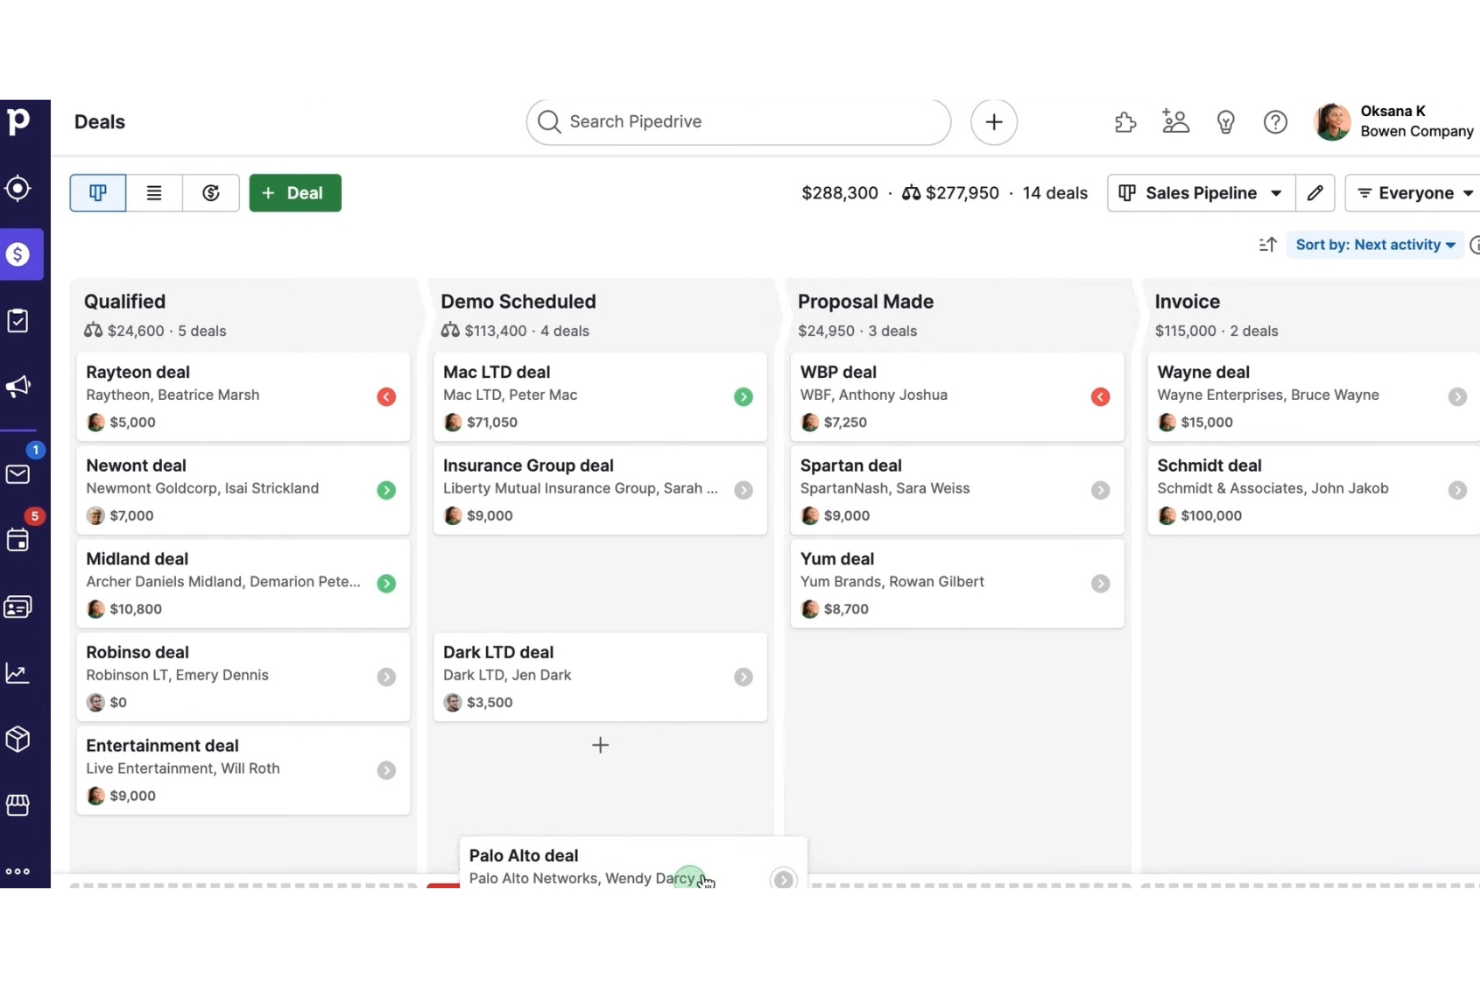Open the Pipedrive logo home
1480x987 pixels.
18,122
